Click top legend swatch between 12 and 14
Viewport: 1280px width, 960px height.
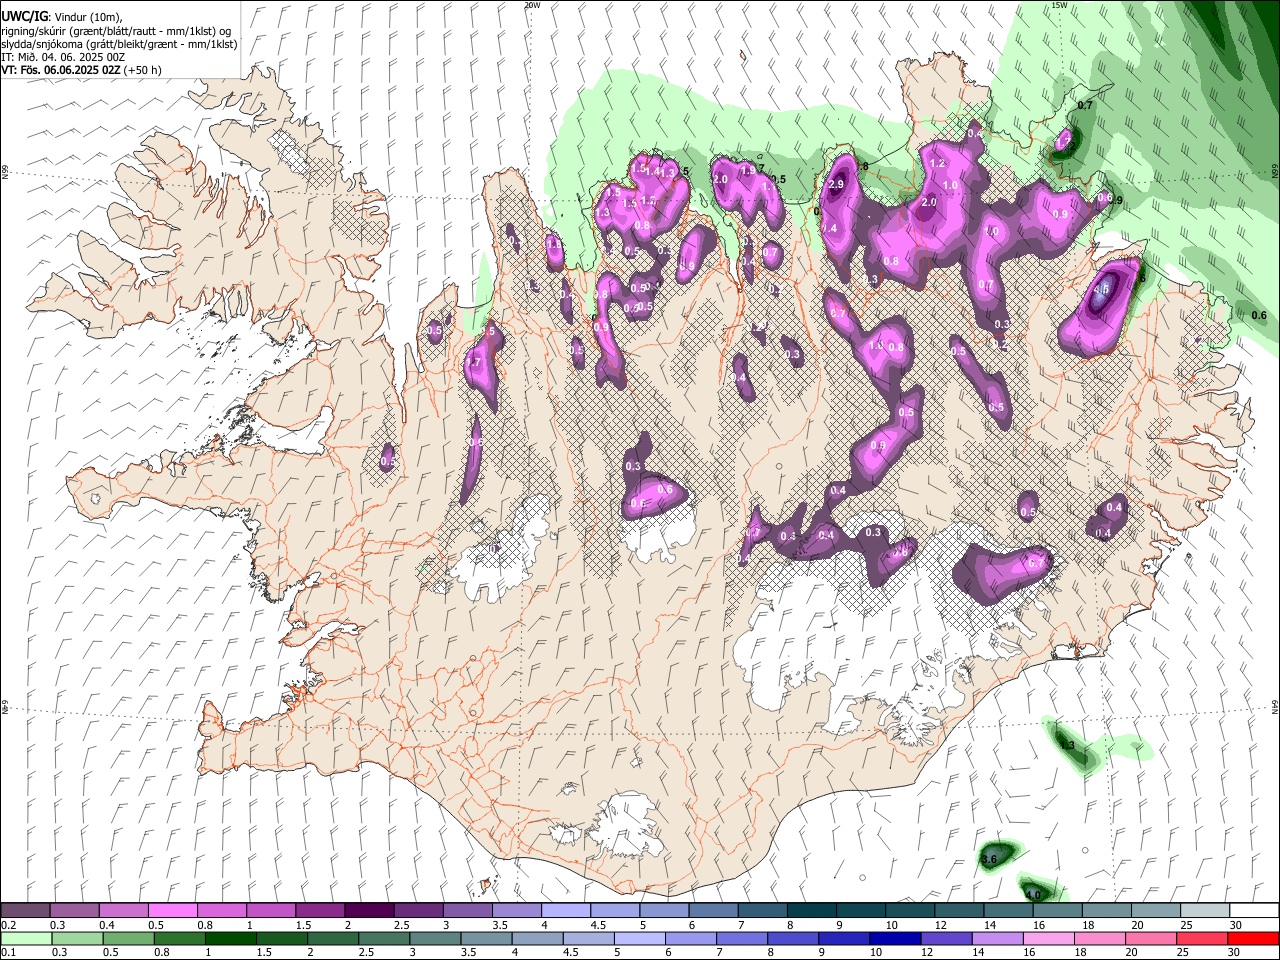tap(958, 911)
